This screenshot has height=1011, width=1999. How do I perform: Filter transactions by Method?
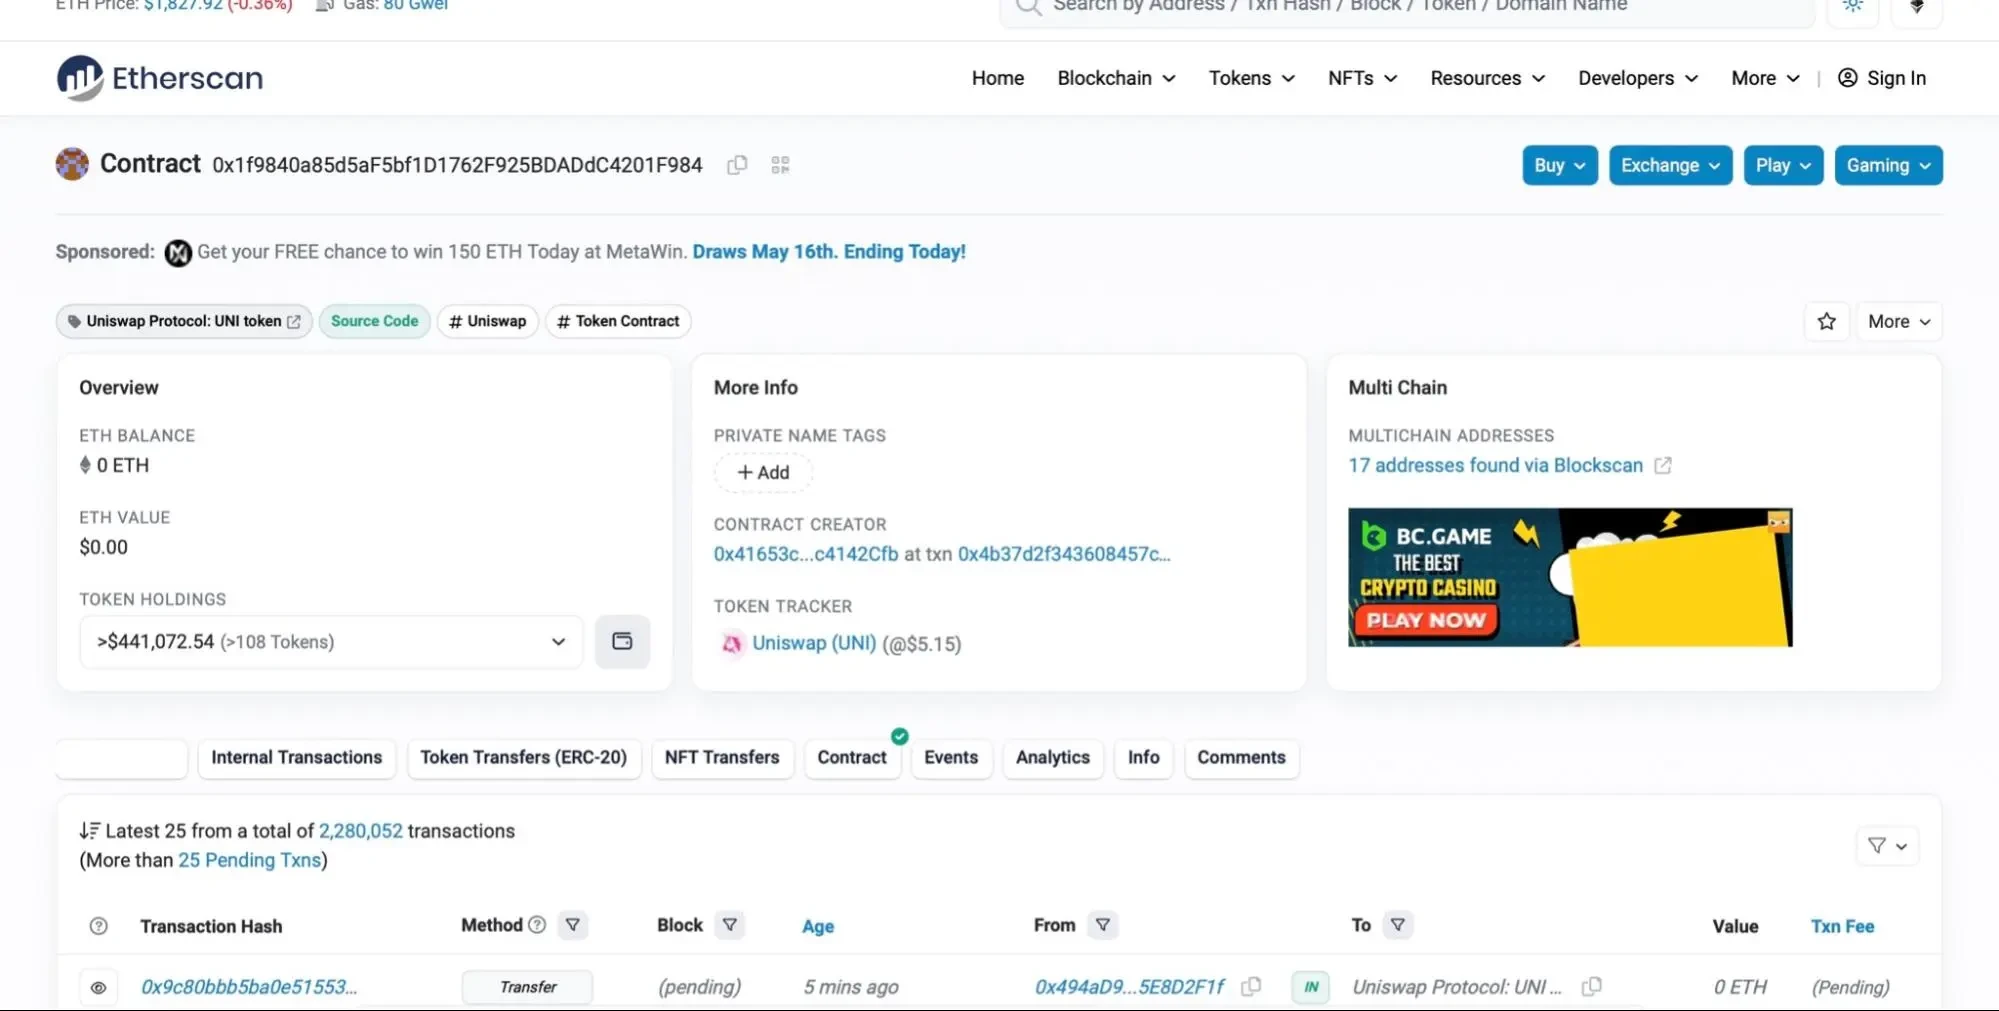(573, 925)
